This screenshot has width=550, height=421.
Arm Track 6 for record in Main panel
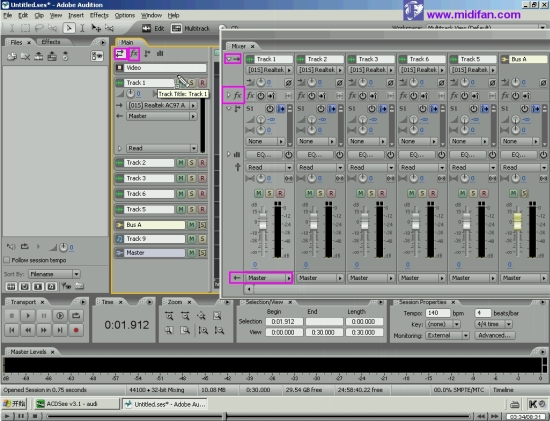202,194
